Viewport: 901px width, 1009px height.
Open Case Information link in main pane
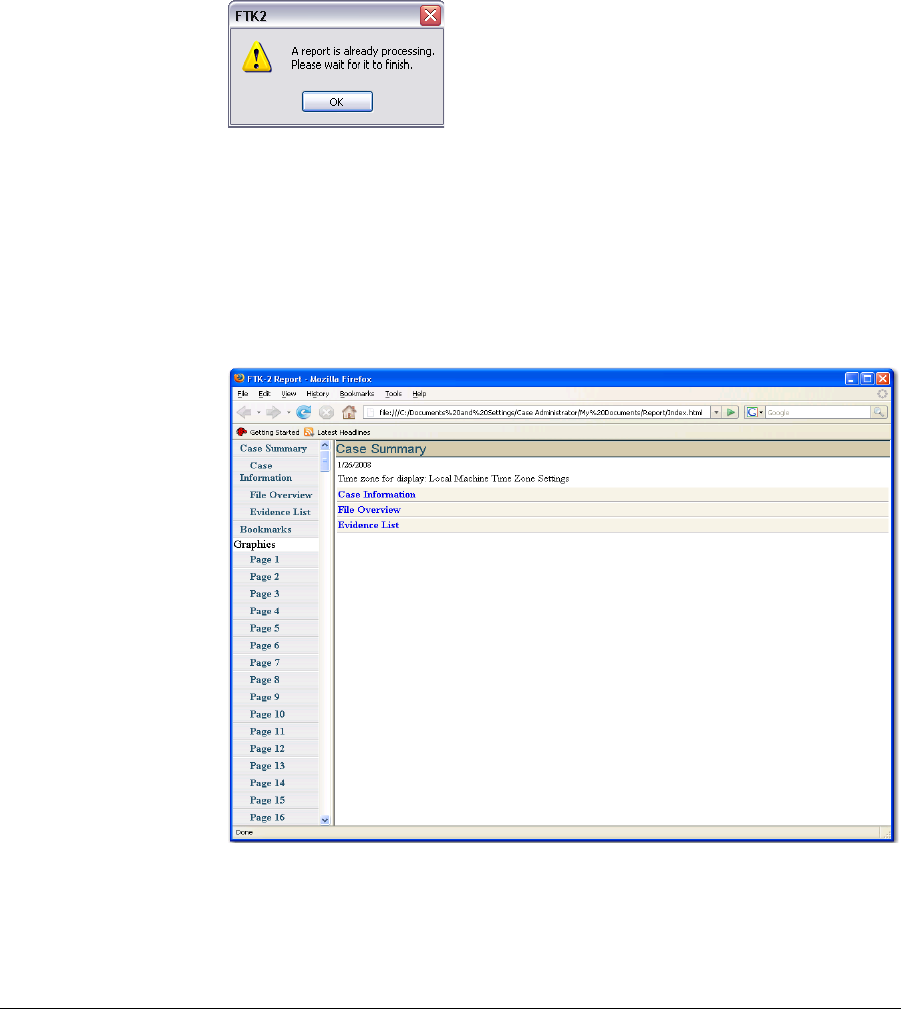click(x=376, y=495)
